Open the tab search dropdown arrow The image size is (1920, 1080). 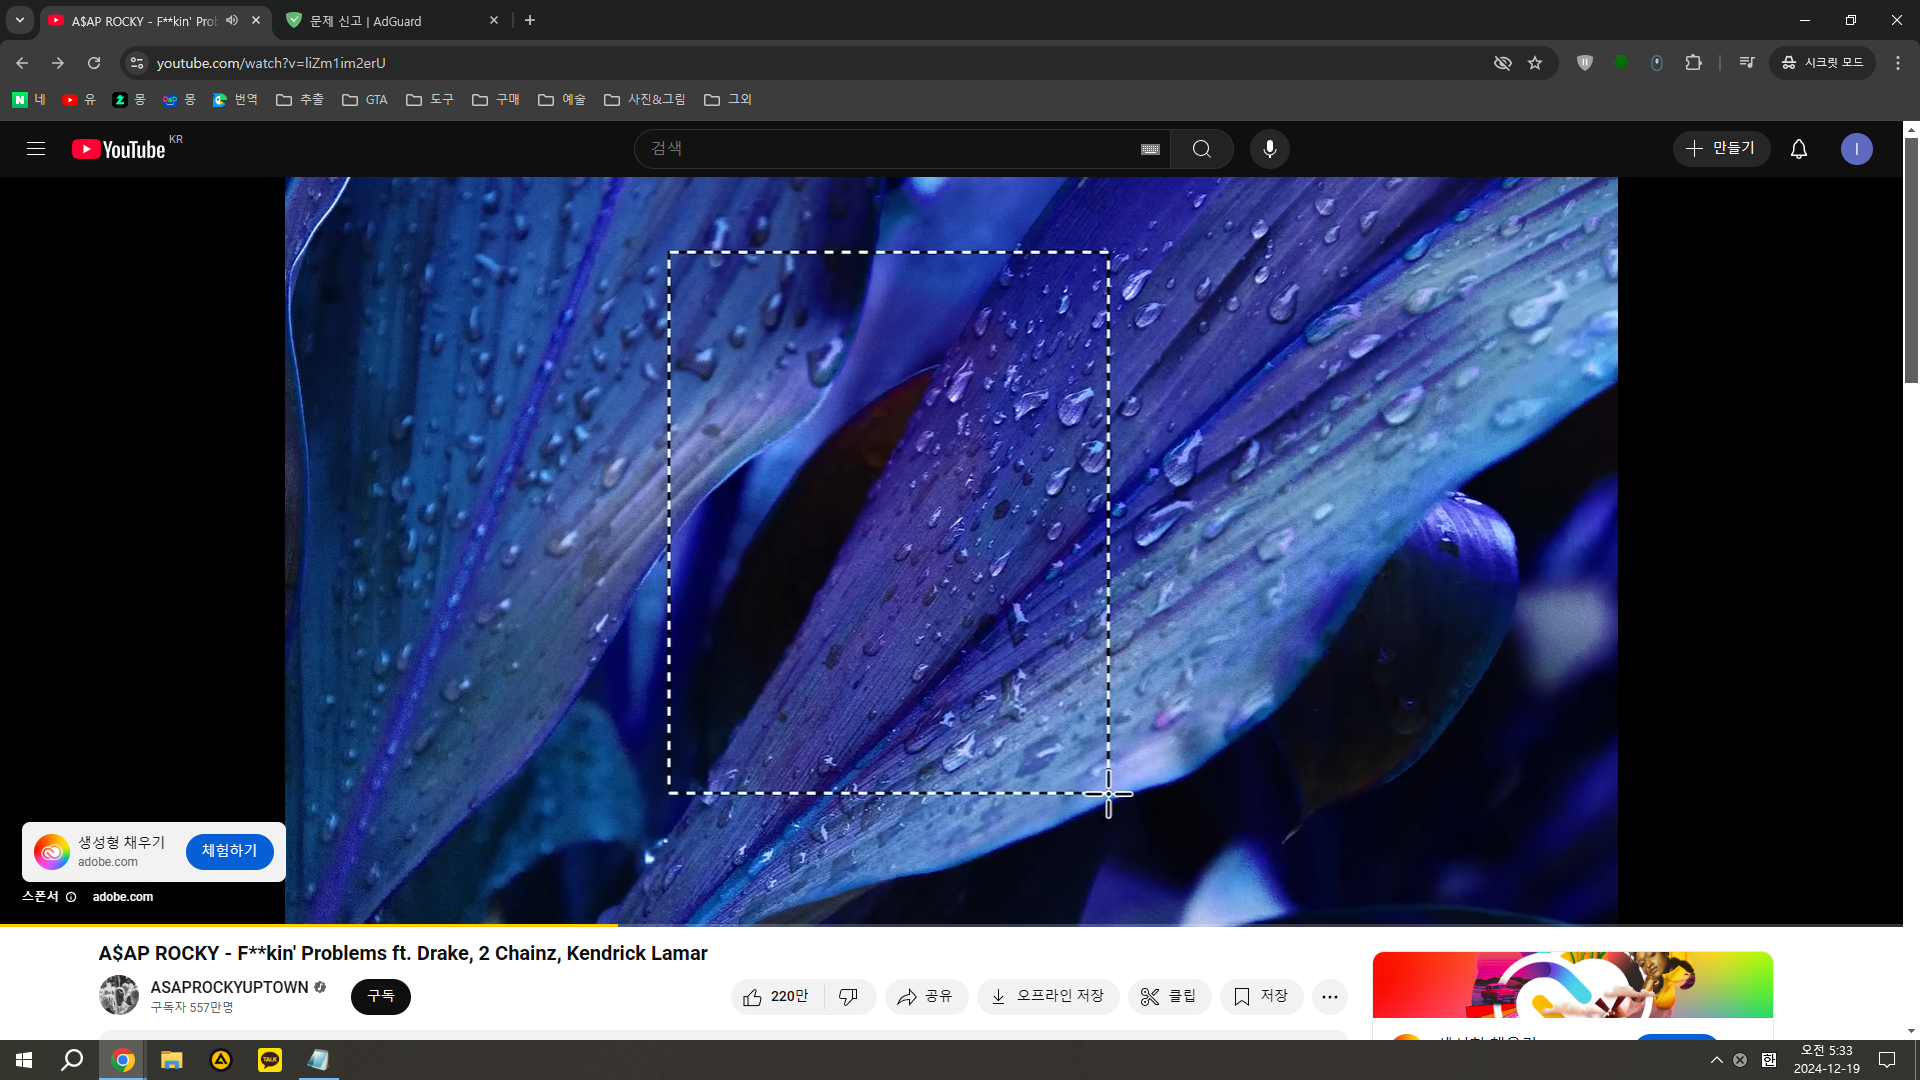19,20
